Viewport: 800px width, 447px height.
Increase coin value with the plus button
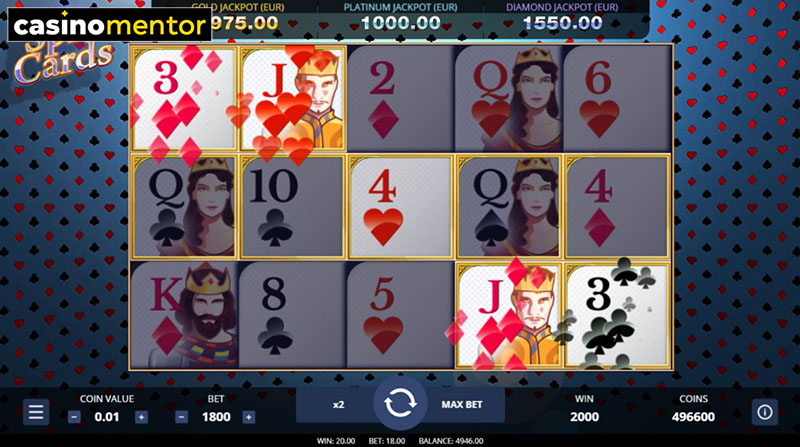[141, 417]
